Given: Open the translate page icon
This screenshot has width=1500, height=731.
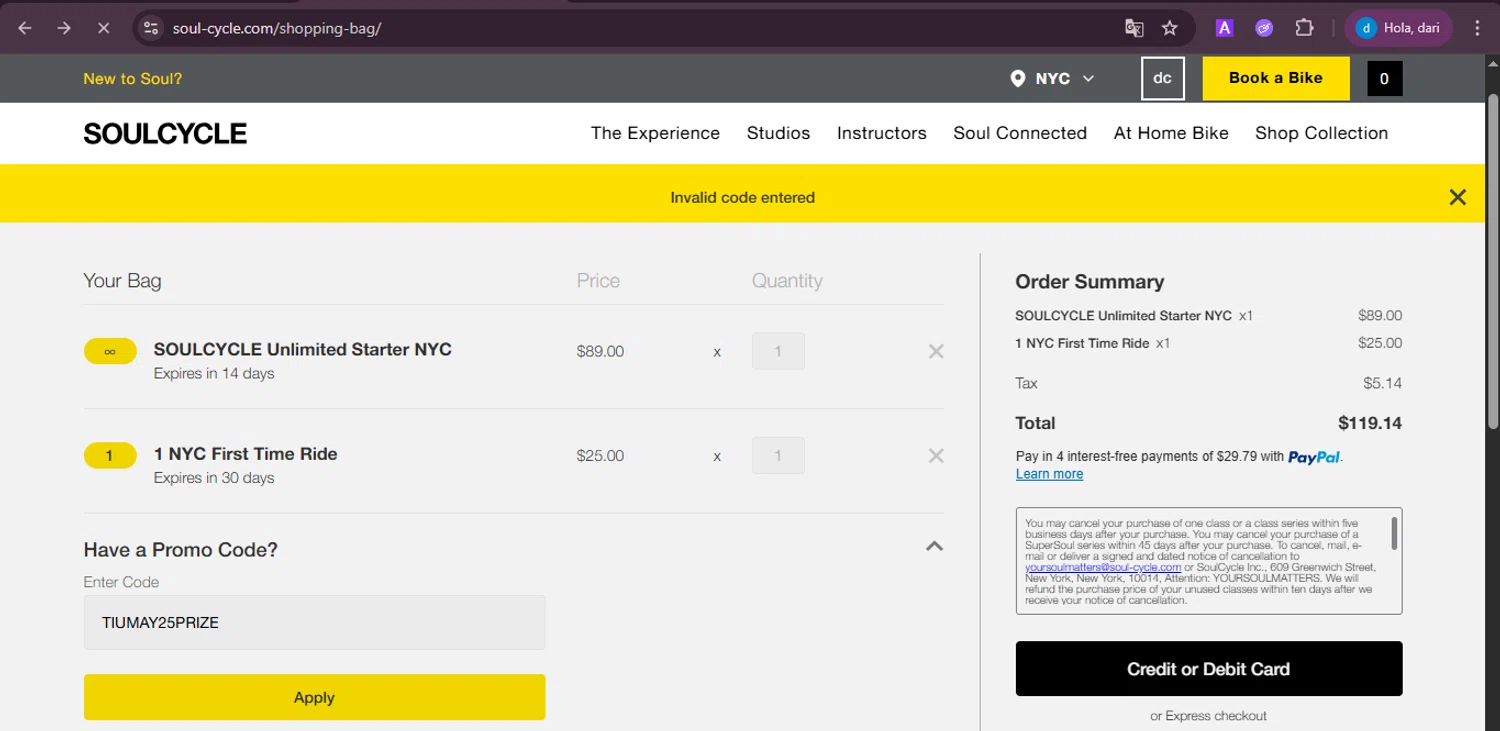Looking at the screenshot, I should click(x=1134, y=28).
